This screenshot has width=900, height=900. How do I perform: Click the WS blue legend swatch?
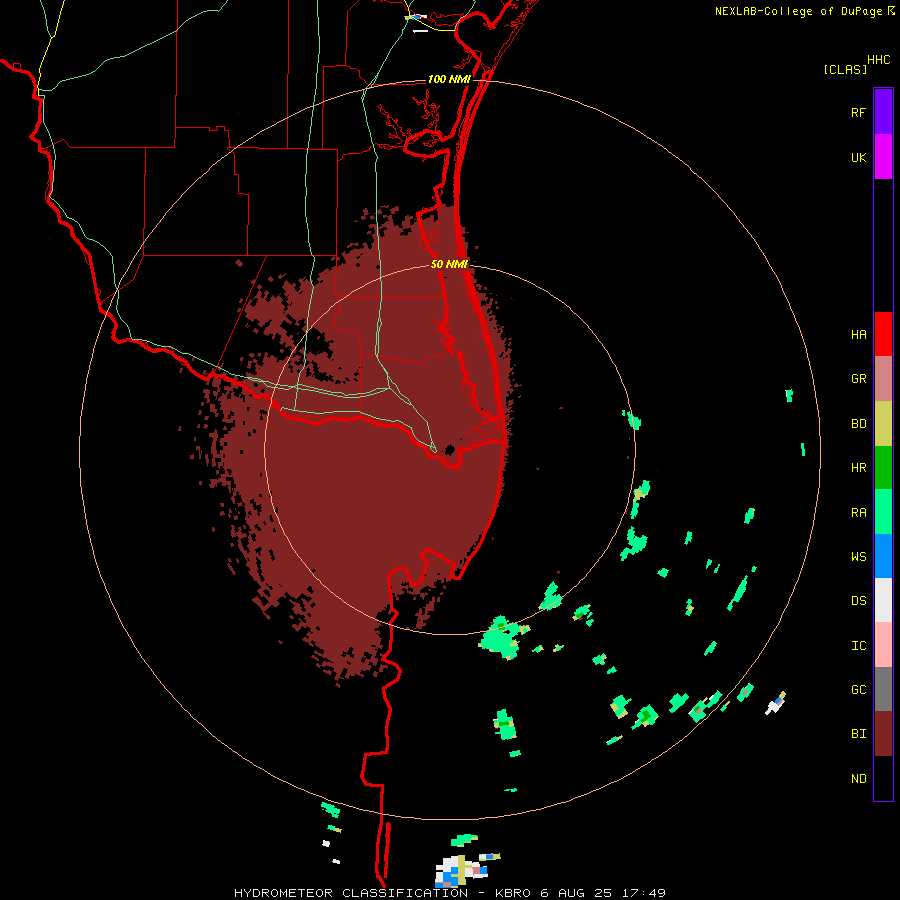883,556
